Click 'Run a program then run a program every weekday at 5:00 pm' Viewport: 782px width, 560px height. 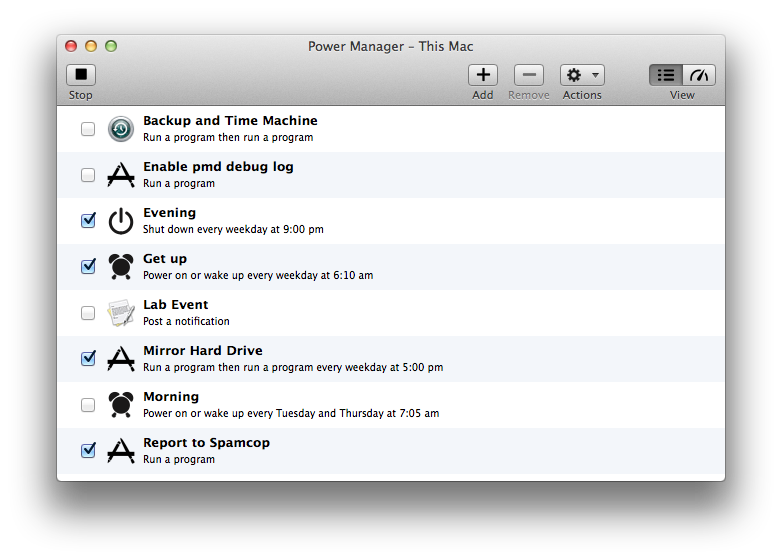pyautogui.click(x=293, y=368)
